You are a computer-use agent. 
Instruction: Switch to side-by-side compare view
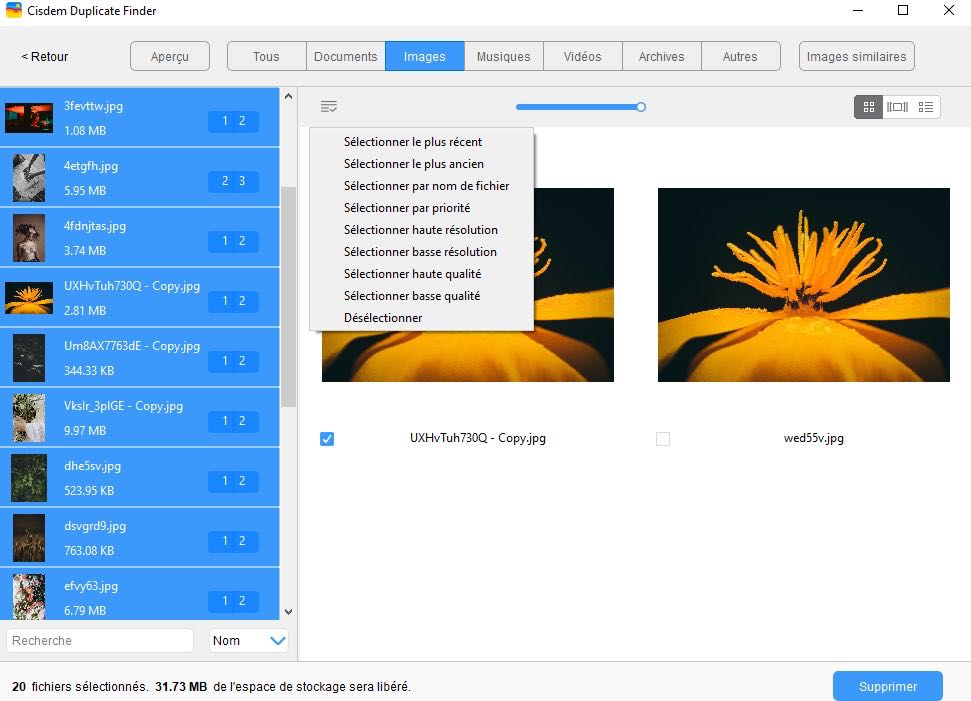tap(897, 107)
